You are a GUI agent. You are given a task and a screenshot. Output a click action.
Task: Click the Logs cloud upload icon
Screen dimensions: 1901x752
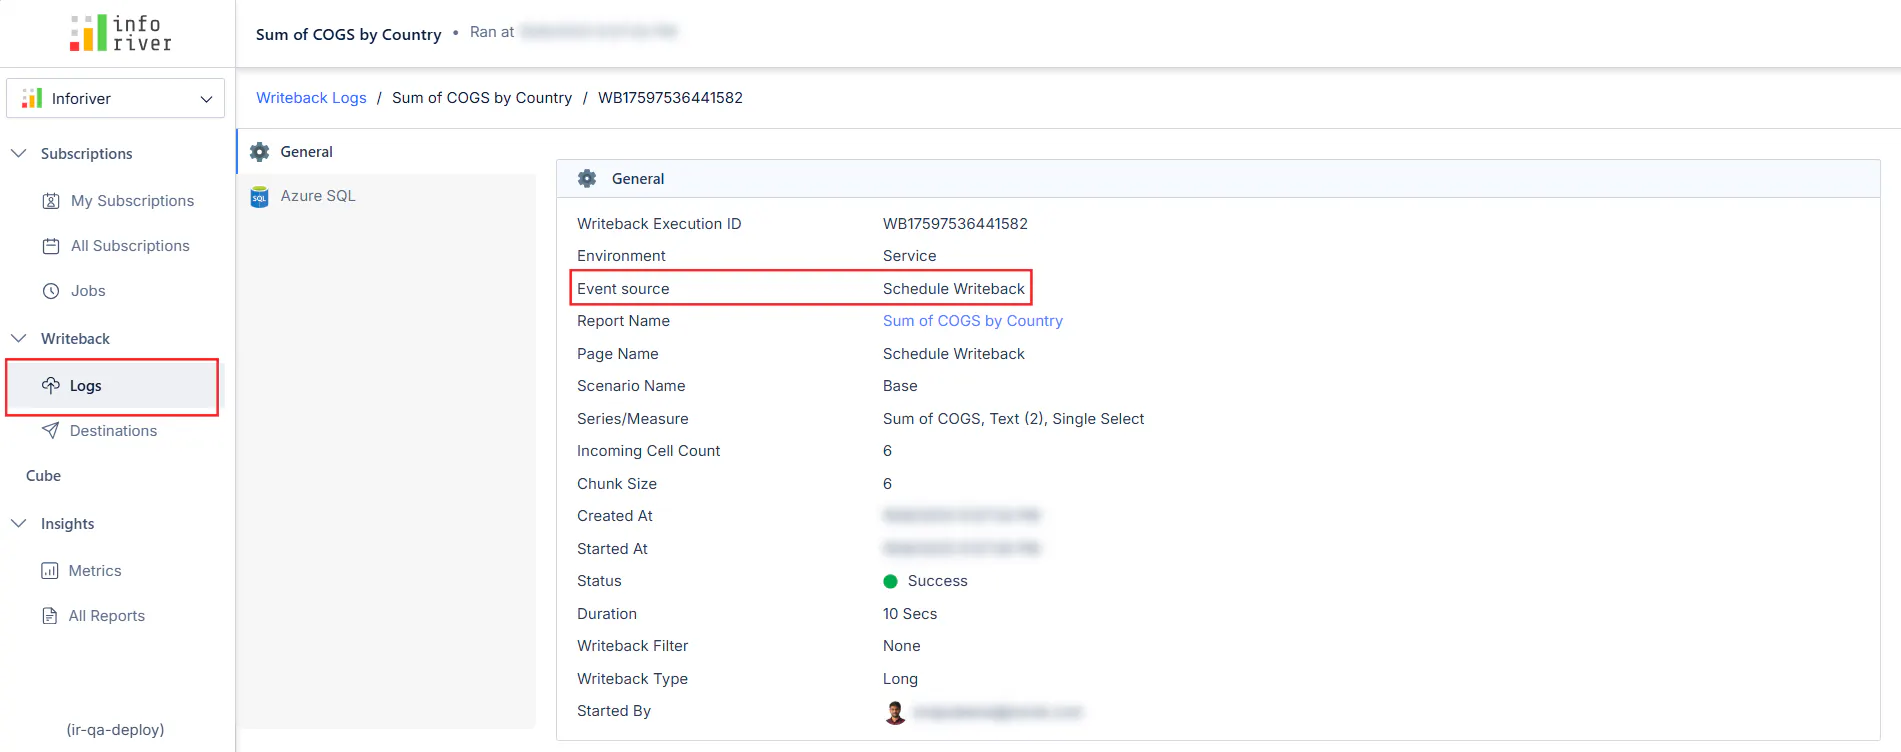tap(51, 385)
